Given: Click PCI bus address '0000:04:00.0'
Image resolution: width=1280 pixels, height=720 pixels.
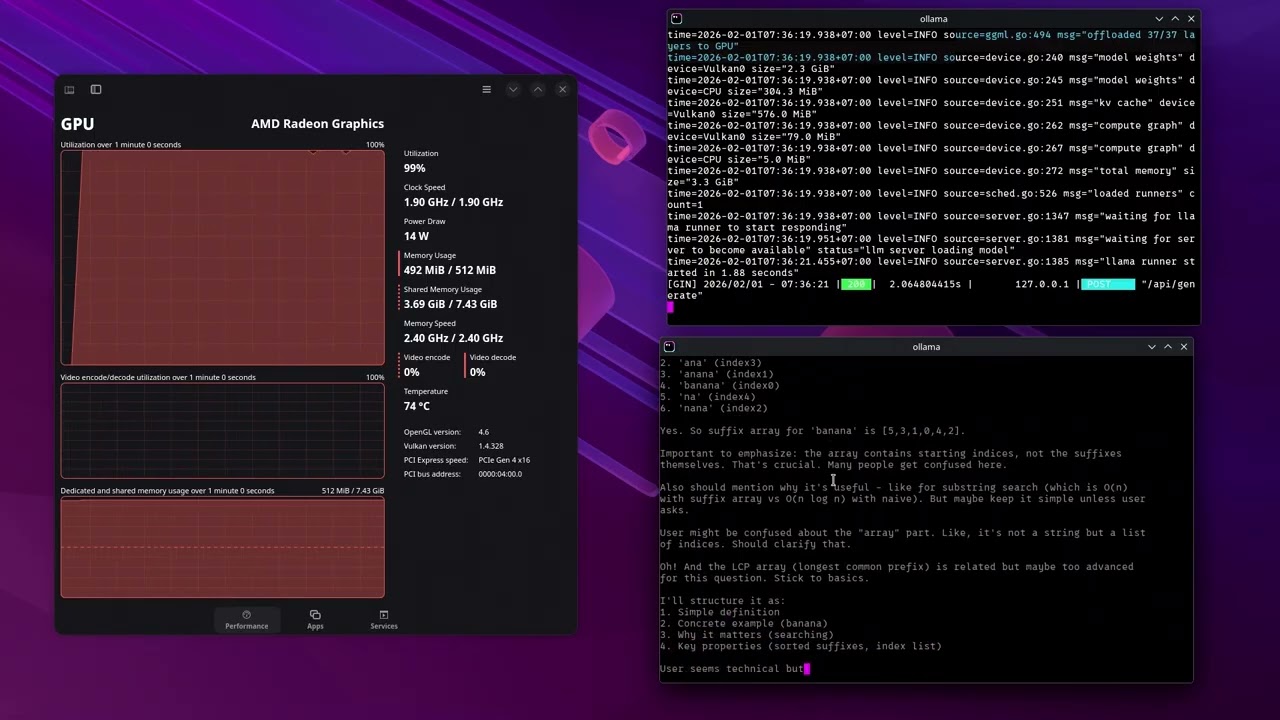Looking at the screenshot, I should tap(500, 474).
